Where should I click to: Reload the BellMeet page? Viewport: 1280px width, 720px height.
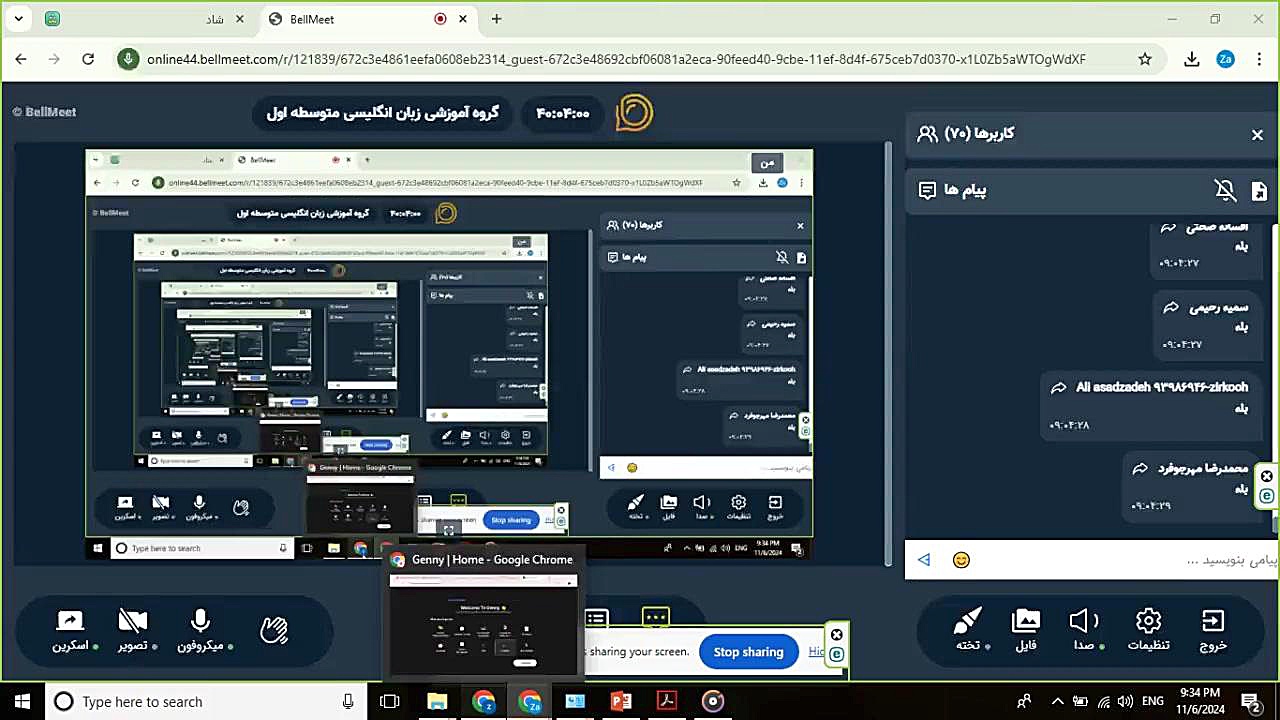point(88,60)
